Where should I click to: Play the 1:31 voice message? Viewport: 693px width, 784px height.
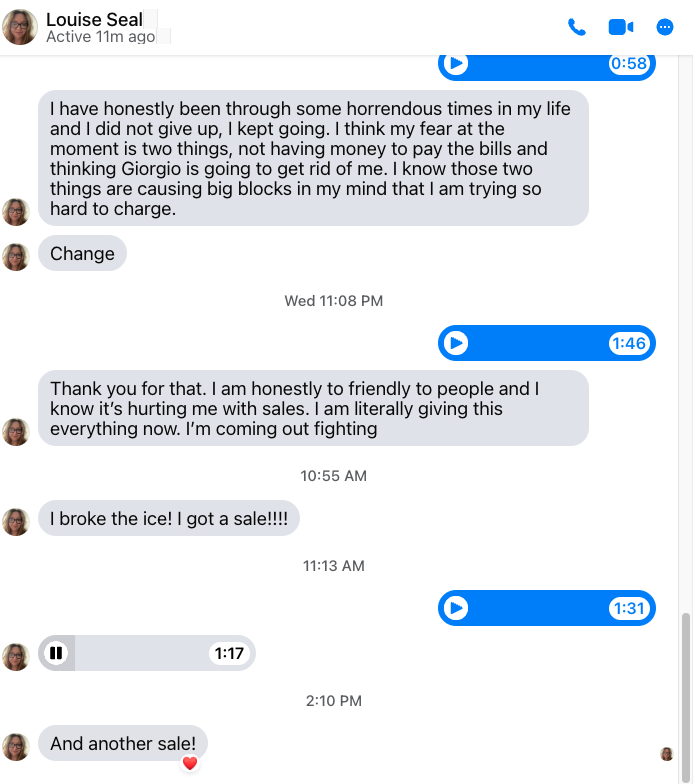pyautogui.click(x=456, y=608)
